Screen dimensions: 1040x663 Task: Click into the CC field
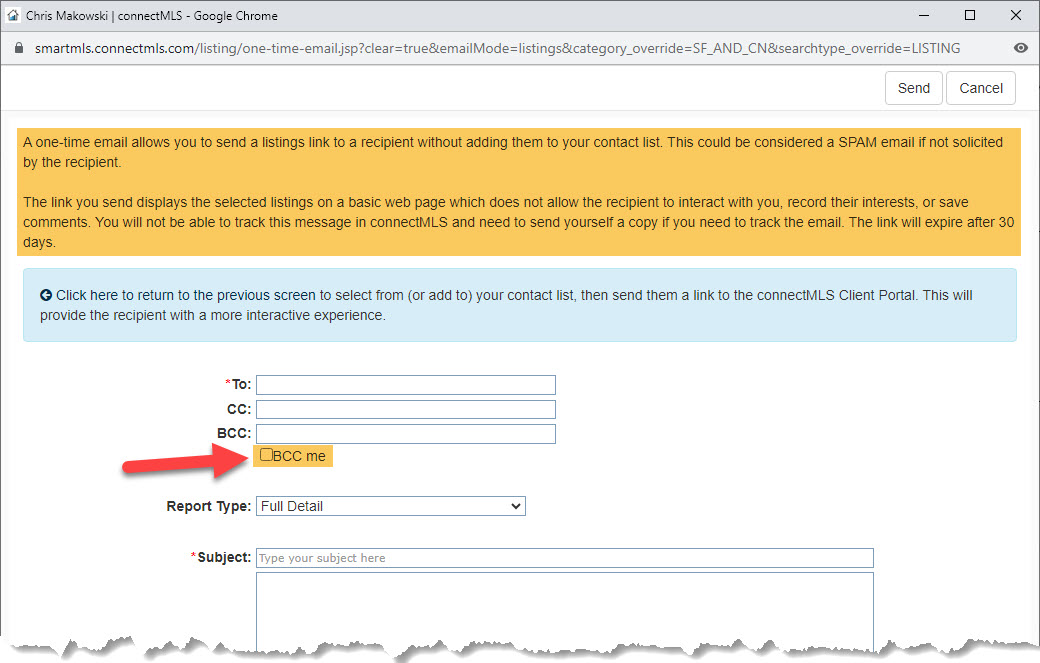click(406, 409)
